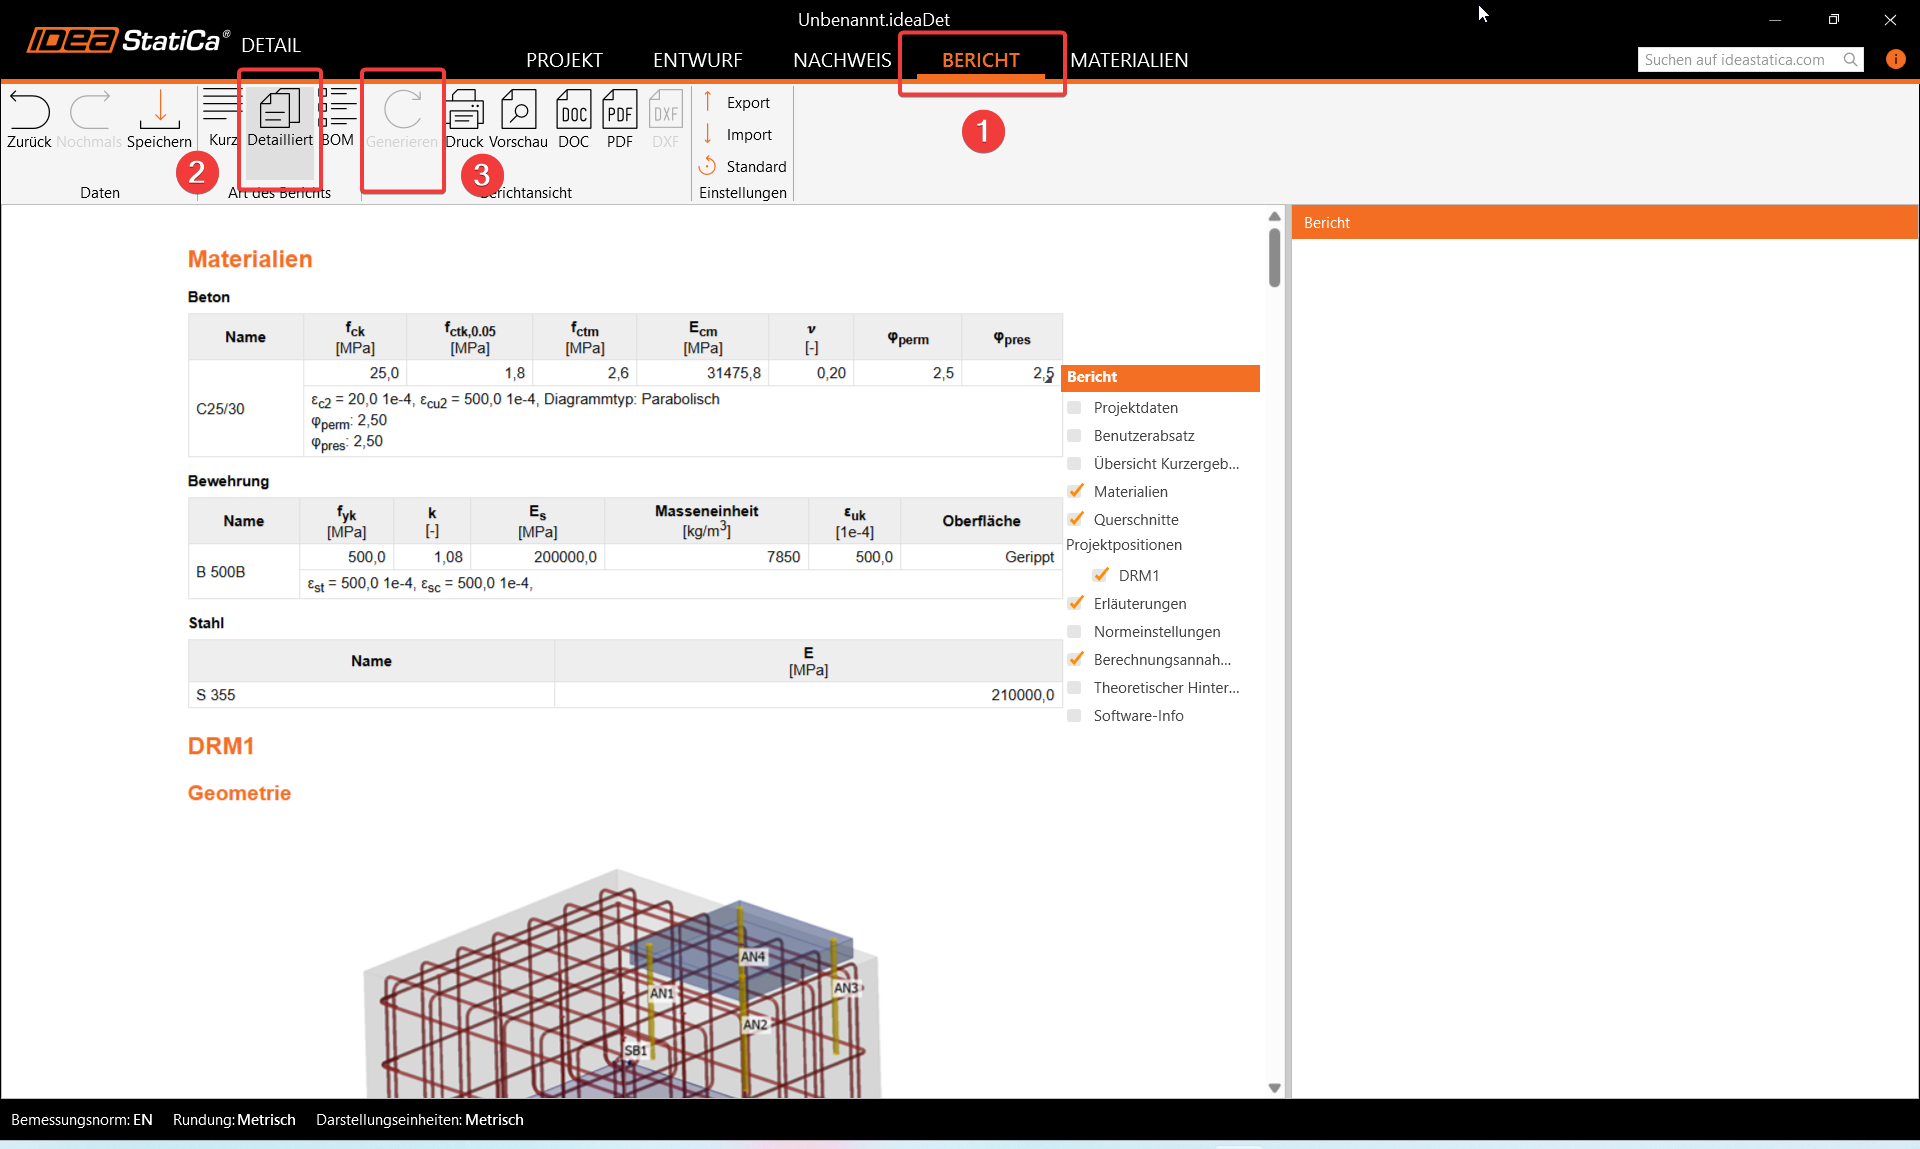Open the MATERIALIEN tab

pyautogui.click(x=1129, y=60)
